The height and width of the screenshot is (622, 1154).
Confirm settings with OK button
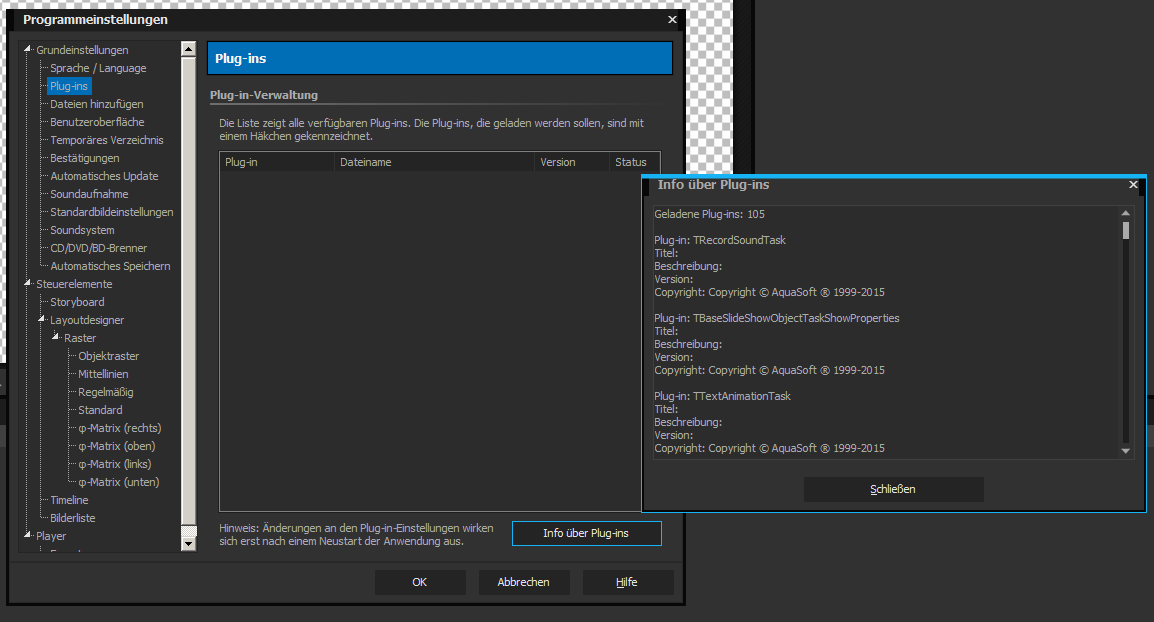click(420, 582)
